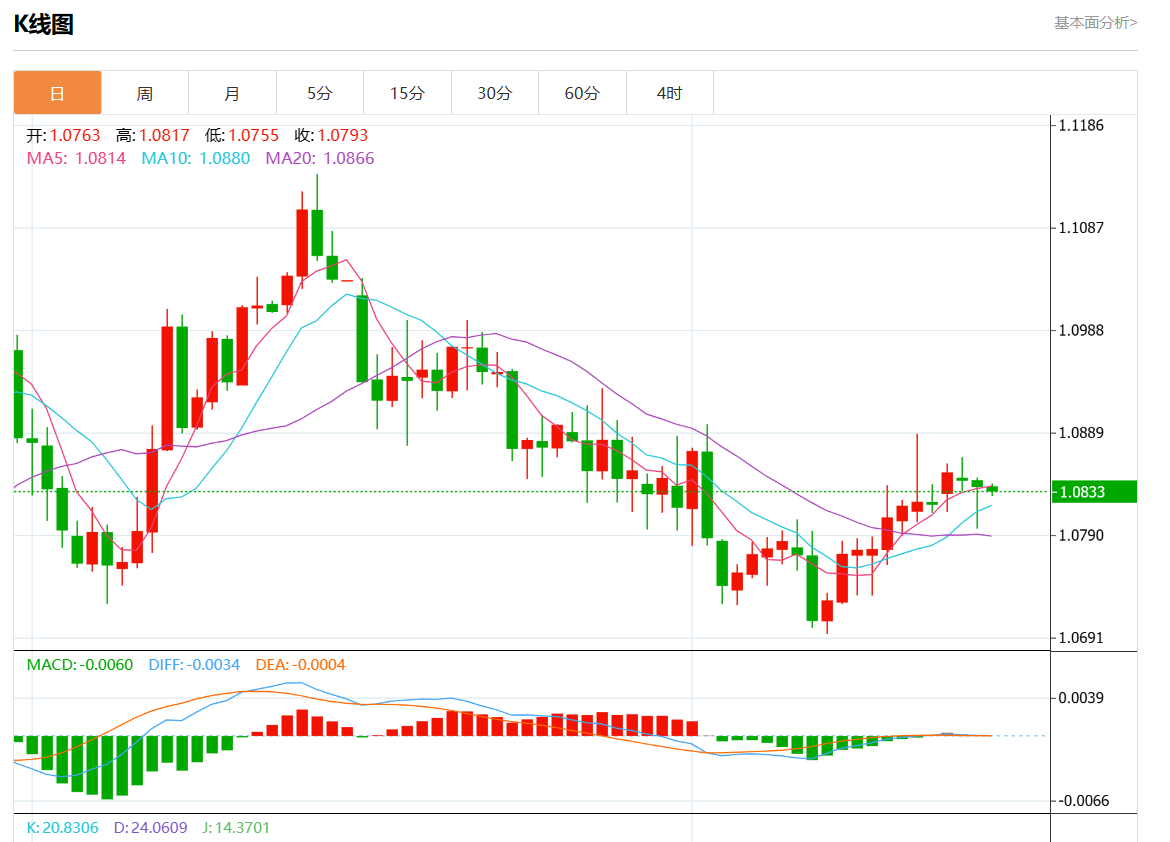Click the closing price 1.0793

342,135
